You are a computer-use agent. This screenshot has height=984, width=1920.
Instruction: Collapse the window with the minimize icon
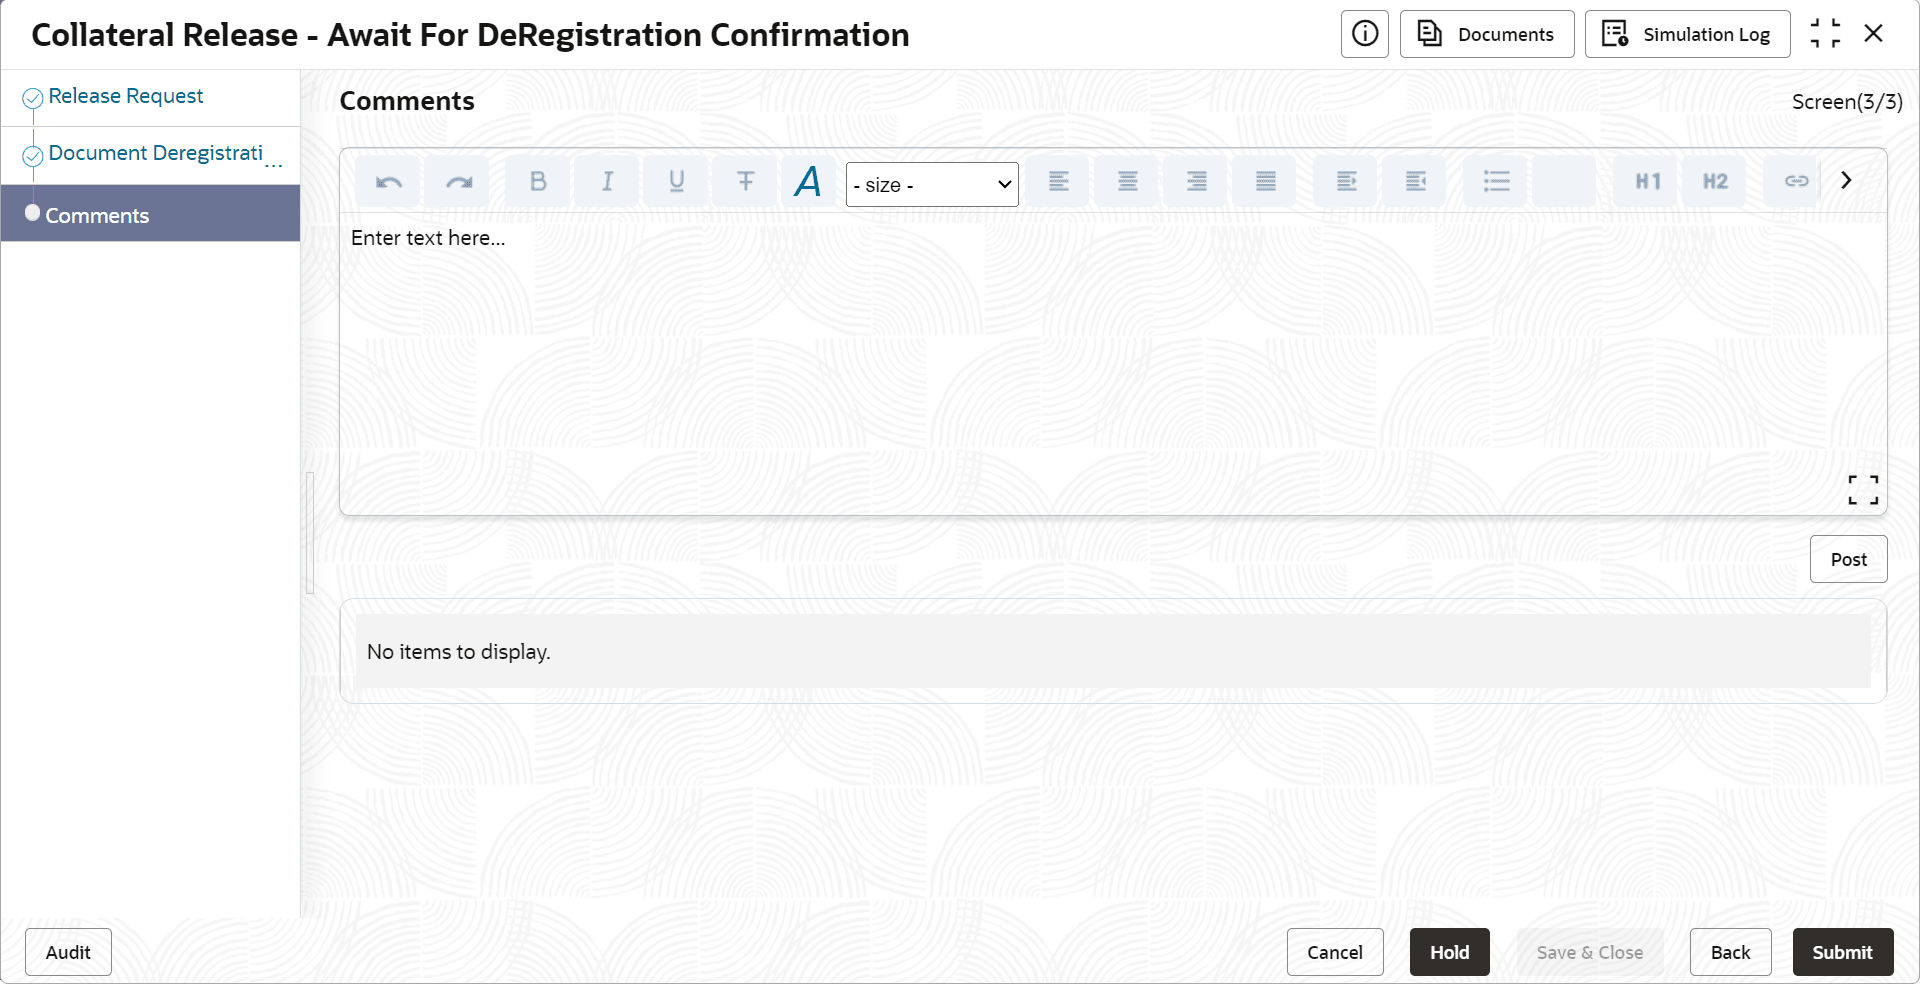tap(1825, 33)
